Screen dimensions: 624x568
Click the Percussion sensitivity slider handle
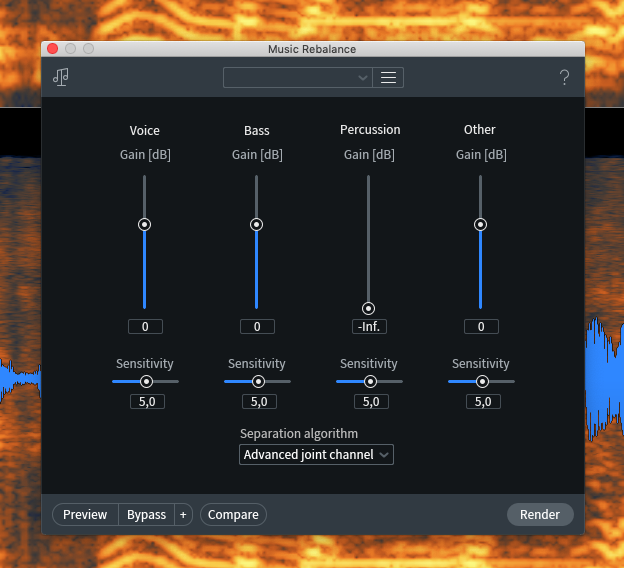click(x=370, y=382)
